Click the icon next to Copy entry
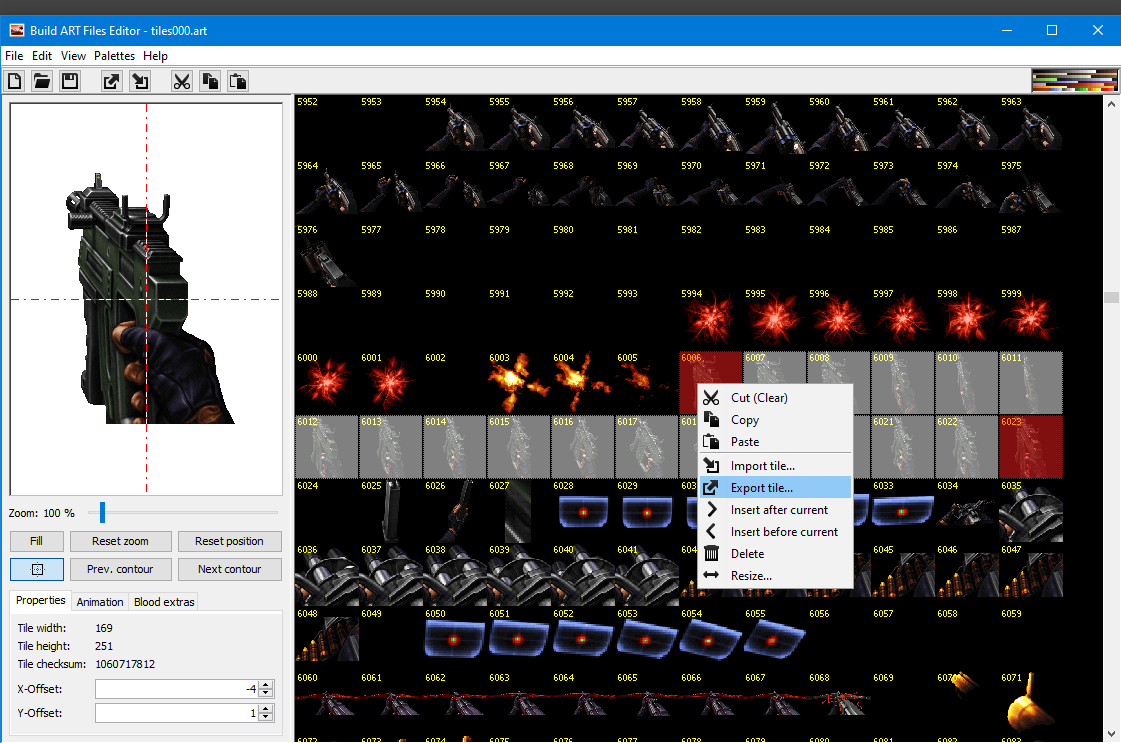The width and height of the screenshot is (1121, 743). coord(711,420)
